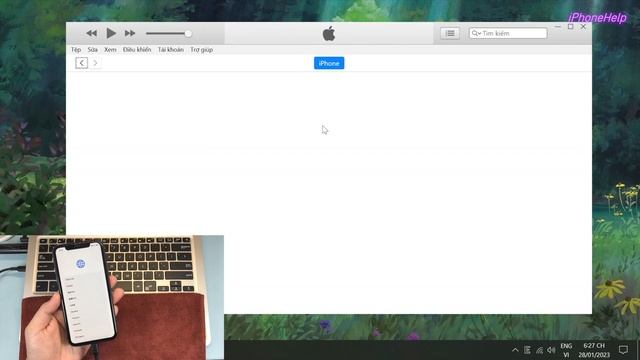Close the iTunes window
640x360 pixels.
[583, 27]
